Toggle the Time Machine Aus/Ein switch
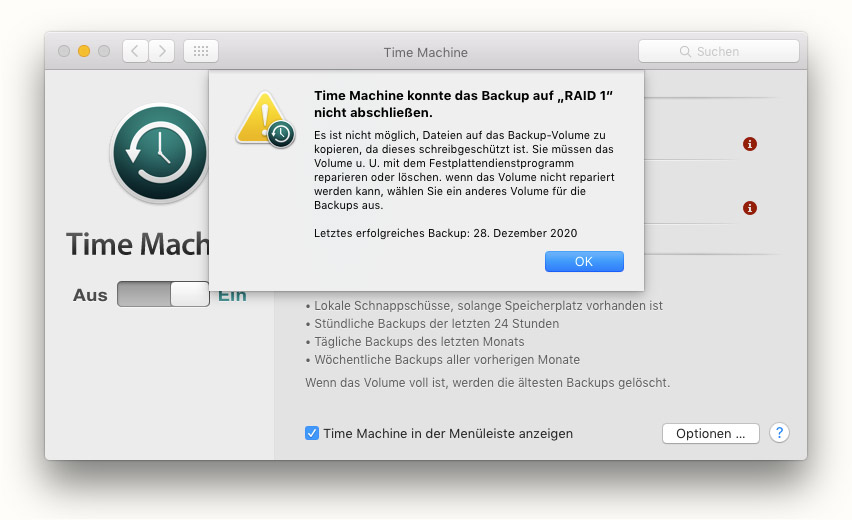852x520 pixels. (x=163, y=294)
